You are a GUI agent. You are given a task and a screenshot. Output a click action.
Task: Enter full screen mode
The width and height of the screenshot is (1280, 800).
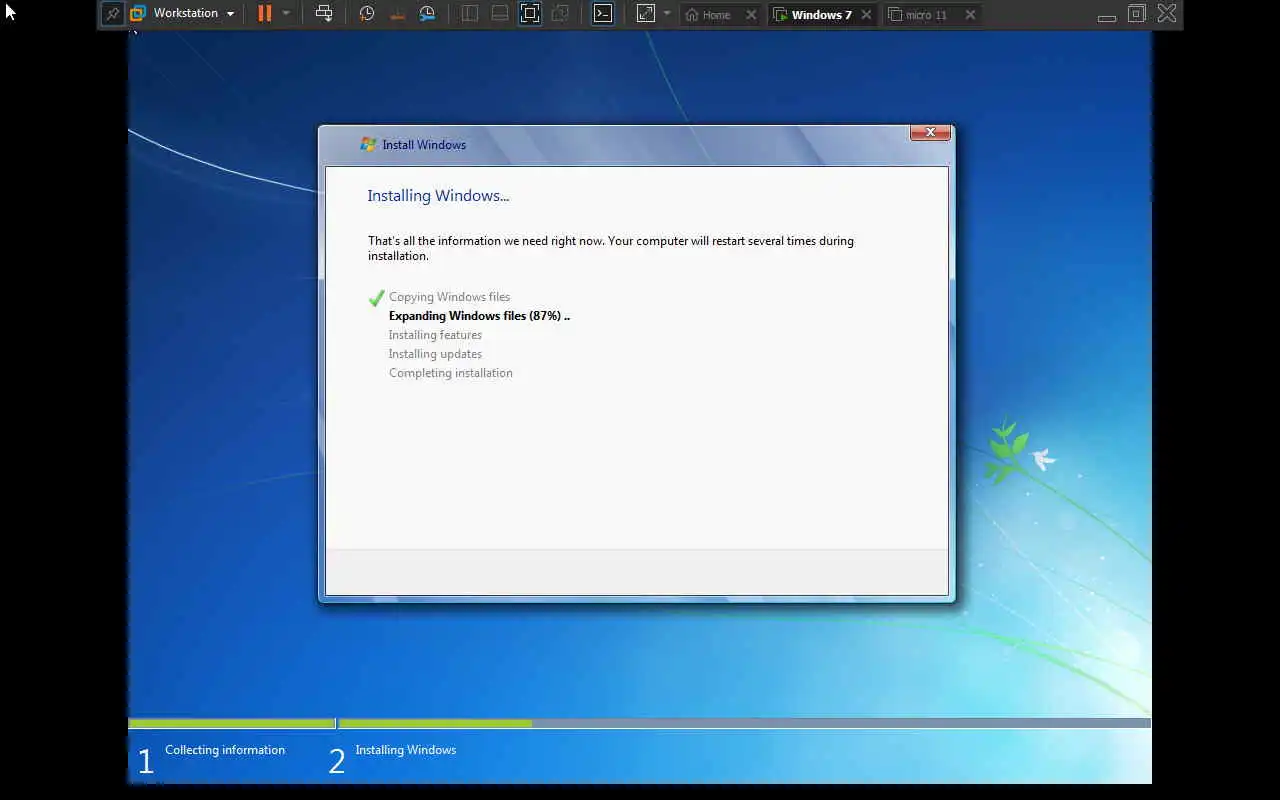point(530,14)
